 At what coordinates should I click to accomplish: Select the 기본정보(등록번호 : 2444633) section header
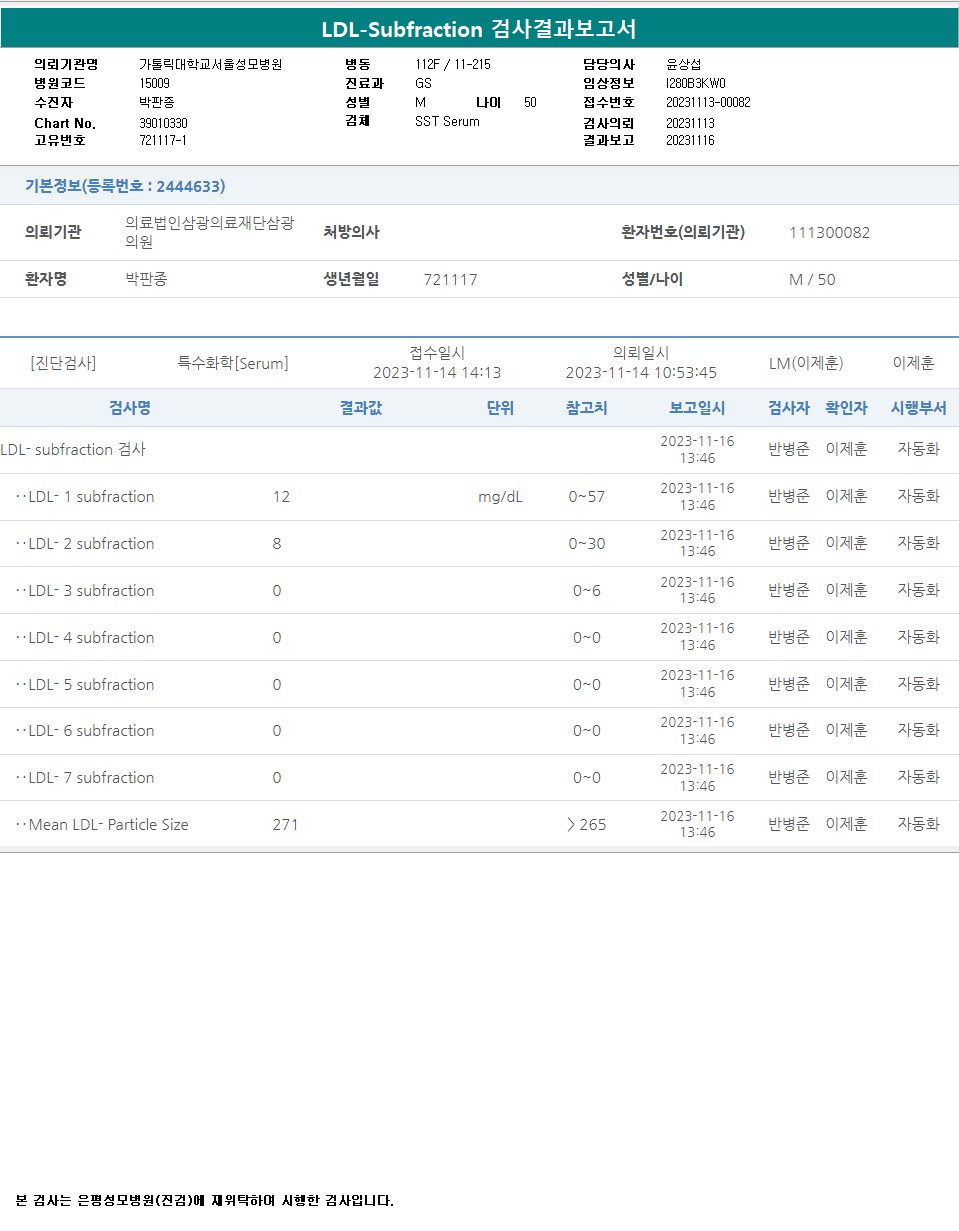(125, 186)
